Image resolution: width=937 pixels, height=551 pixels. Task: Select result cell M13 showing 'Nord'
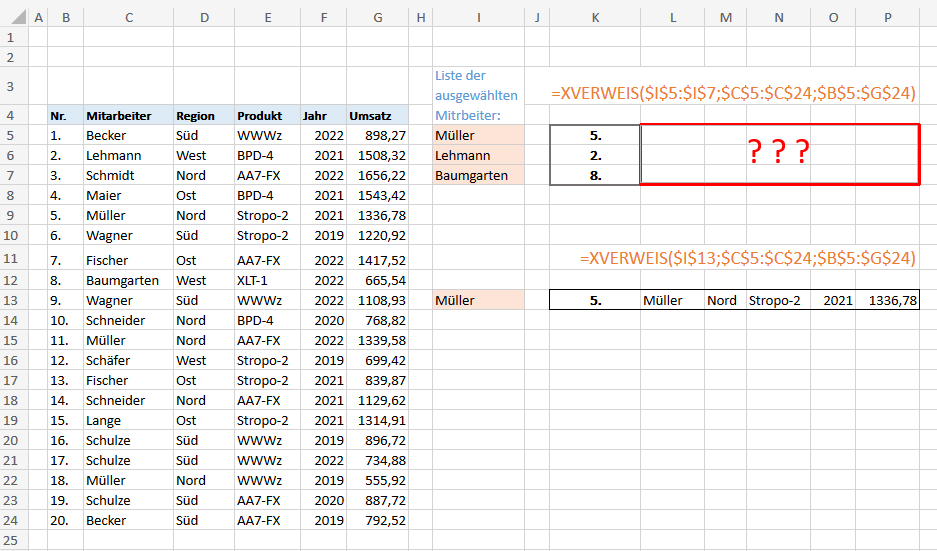(725, 300)
